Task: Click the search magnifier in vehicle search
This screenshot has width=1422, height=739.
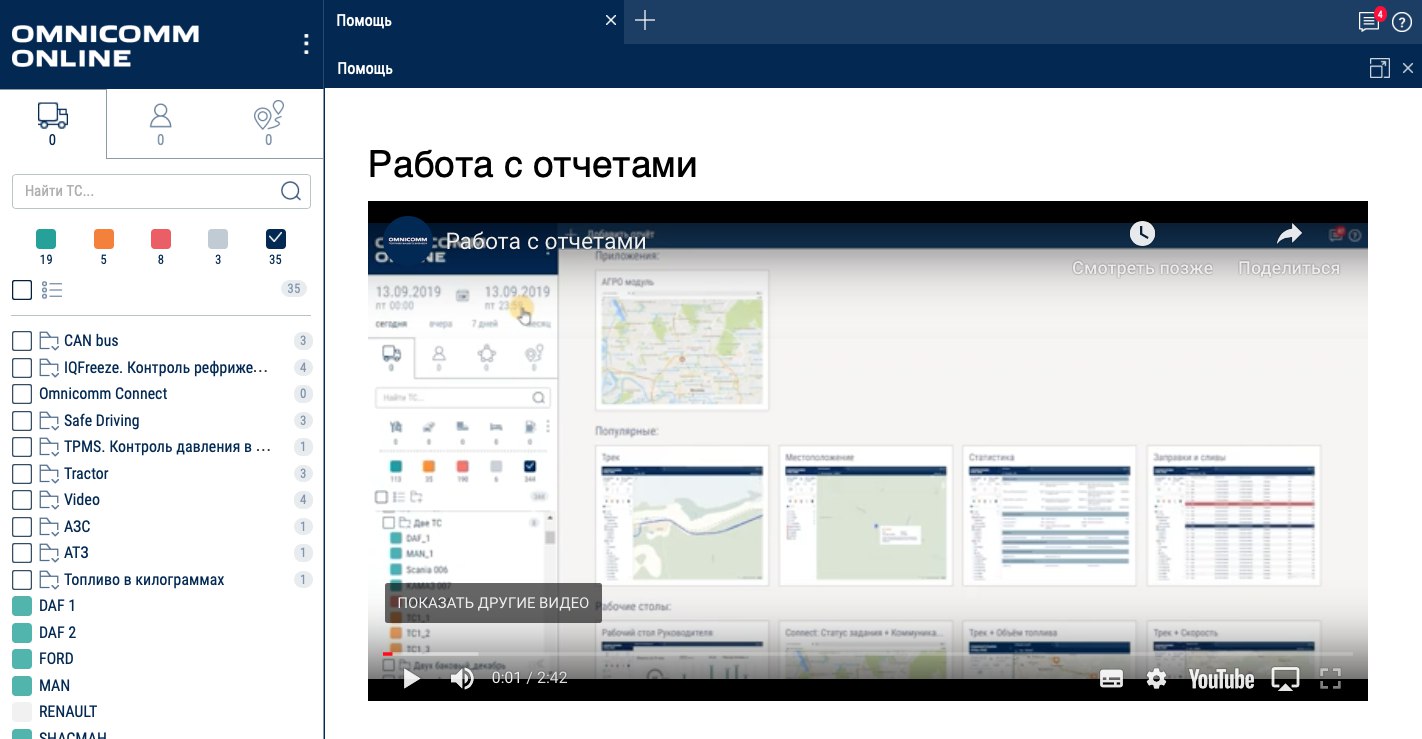Action: coord(291,191)
